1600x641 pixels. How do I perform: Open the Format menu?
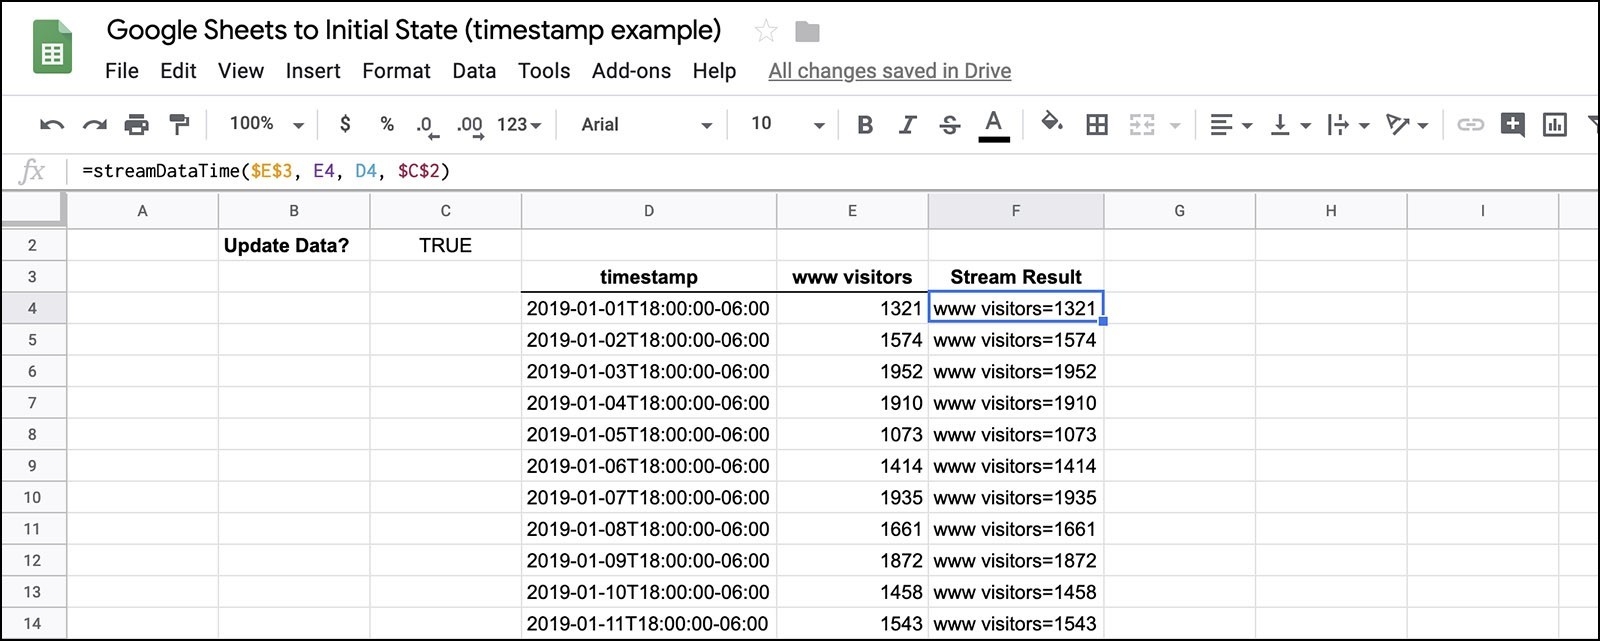[x=396, y=71]
